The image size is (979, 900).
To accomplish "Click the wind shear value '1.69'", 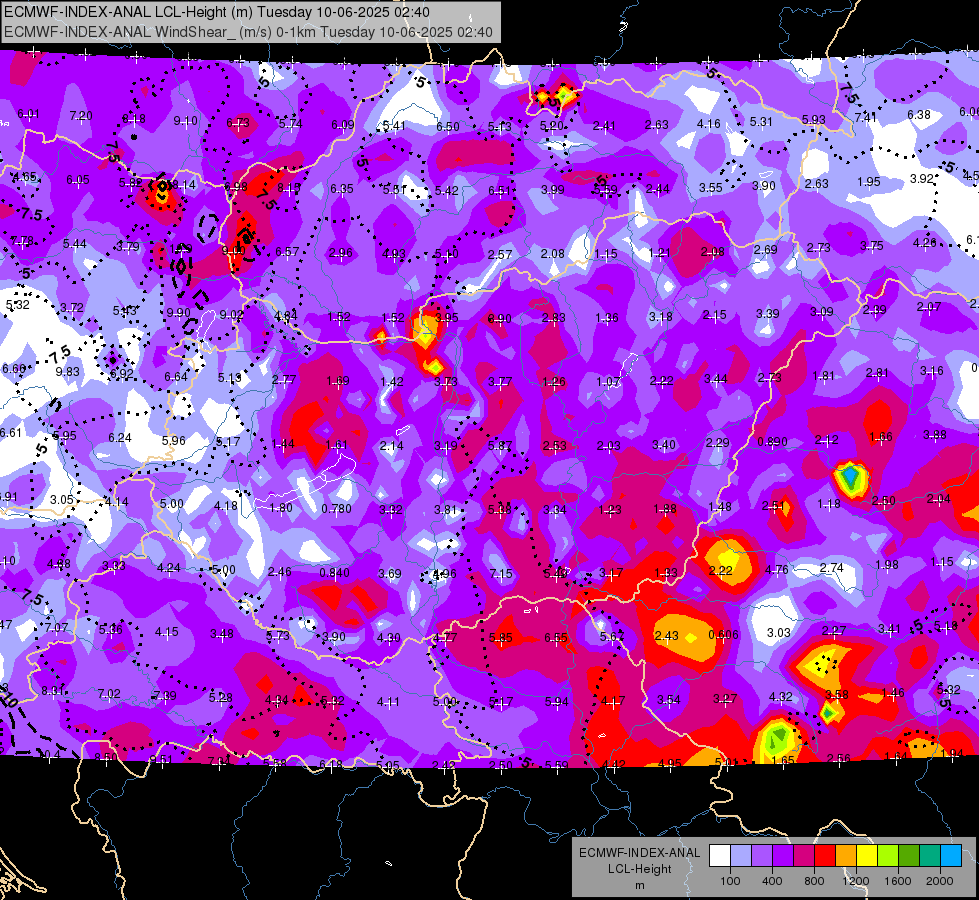I will [338, 381].
